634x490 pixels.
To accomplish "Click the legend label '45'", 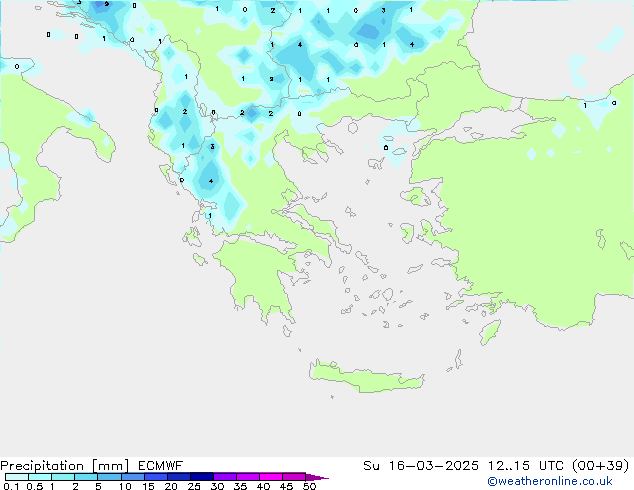I will (286, 486).
